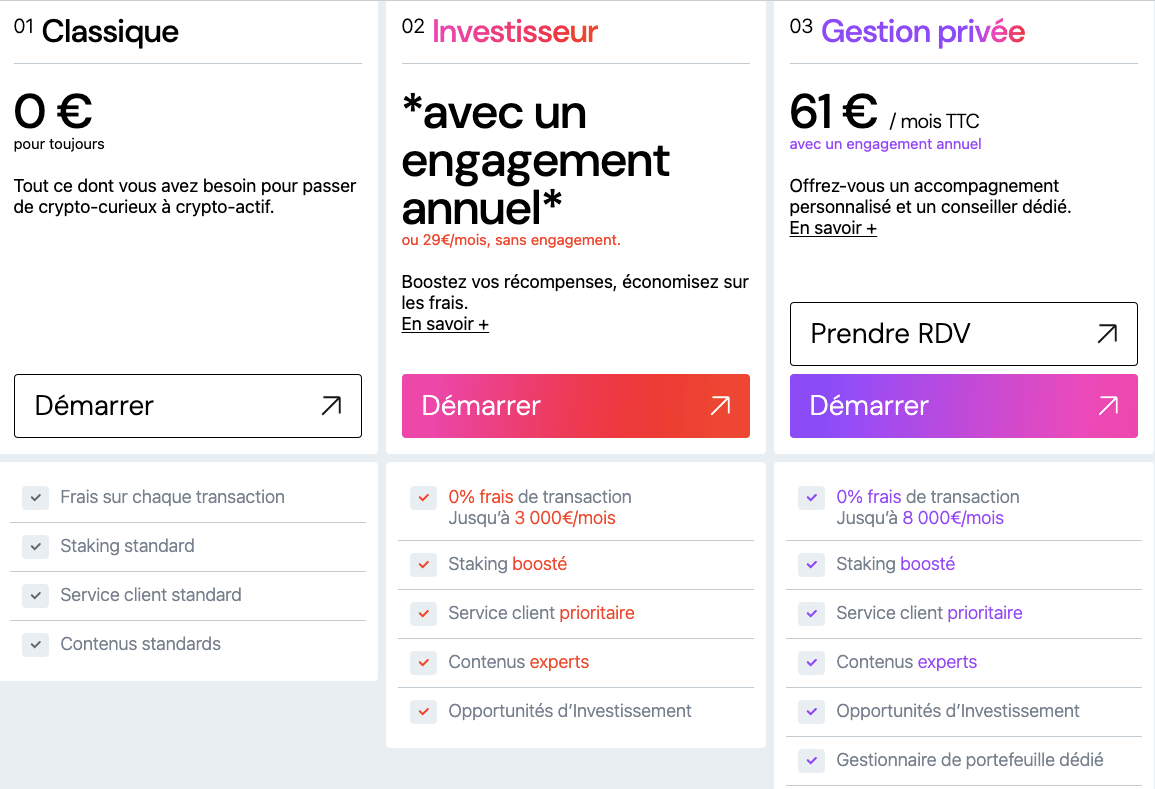Book an appointment with Prendre RDV
The height and width of the screenshot is (789, 1155).
[963, 334]
